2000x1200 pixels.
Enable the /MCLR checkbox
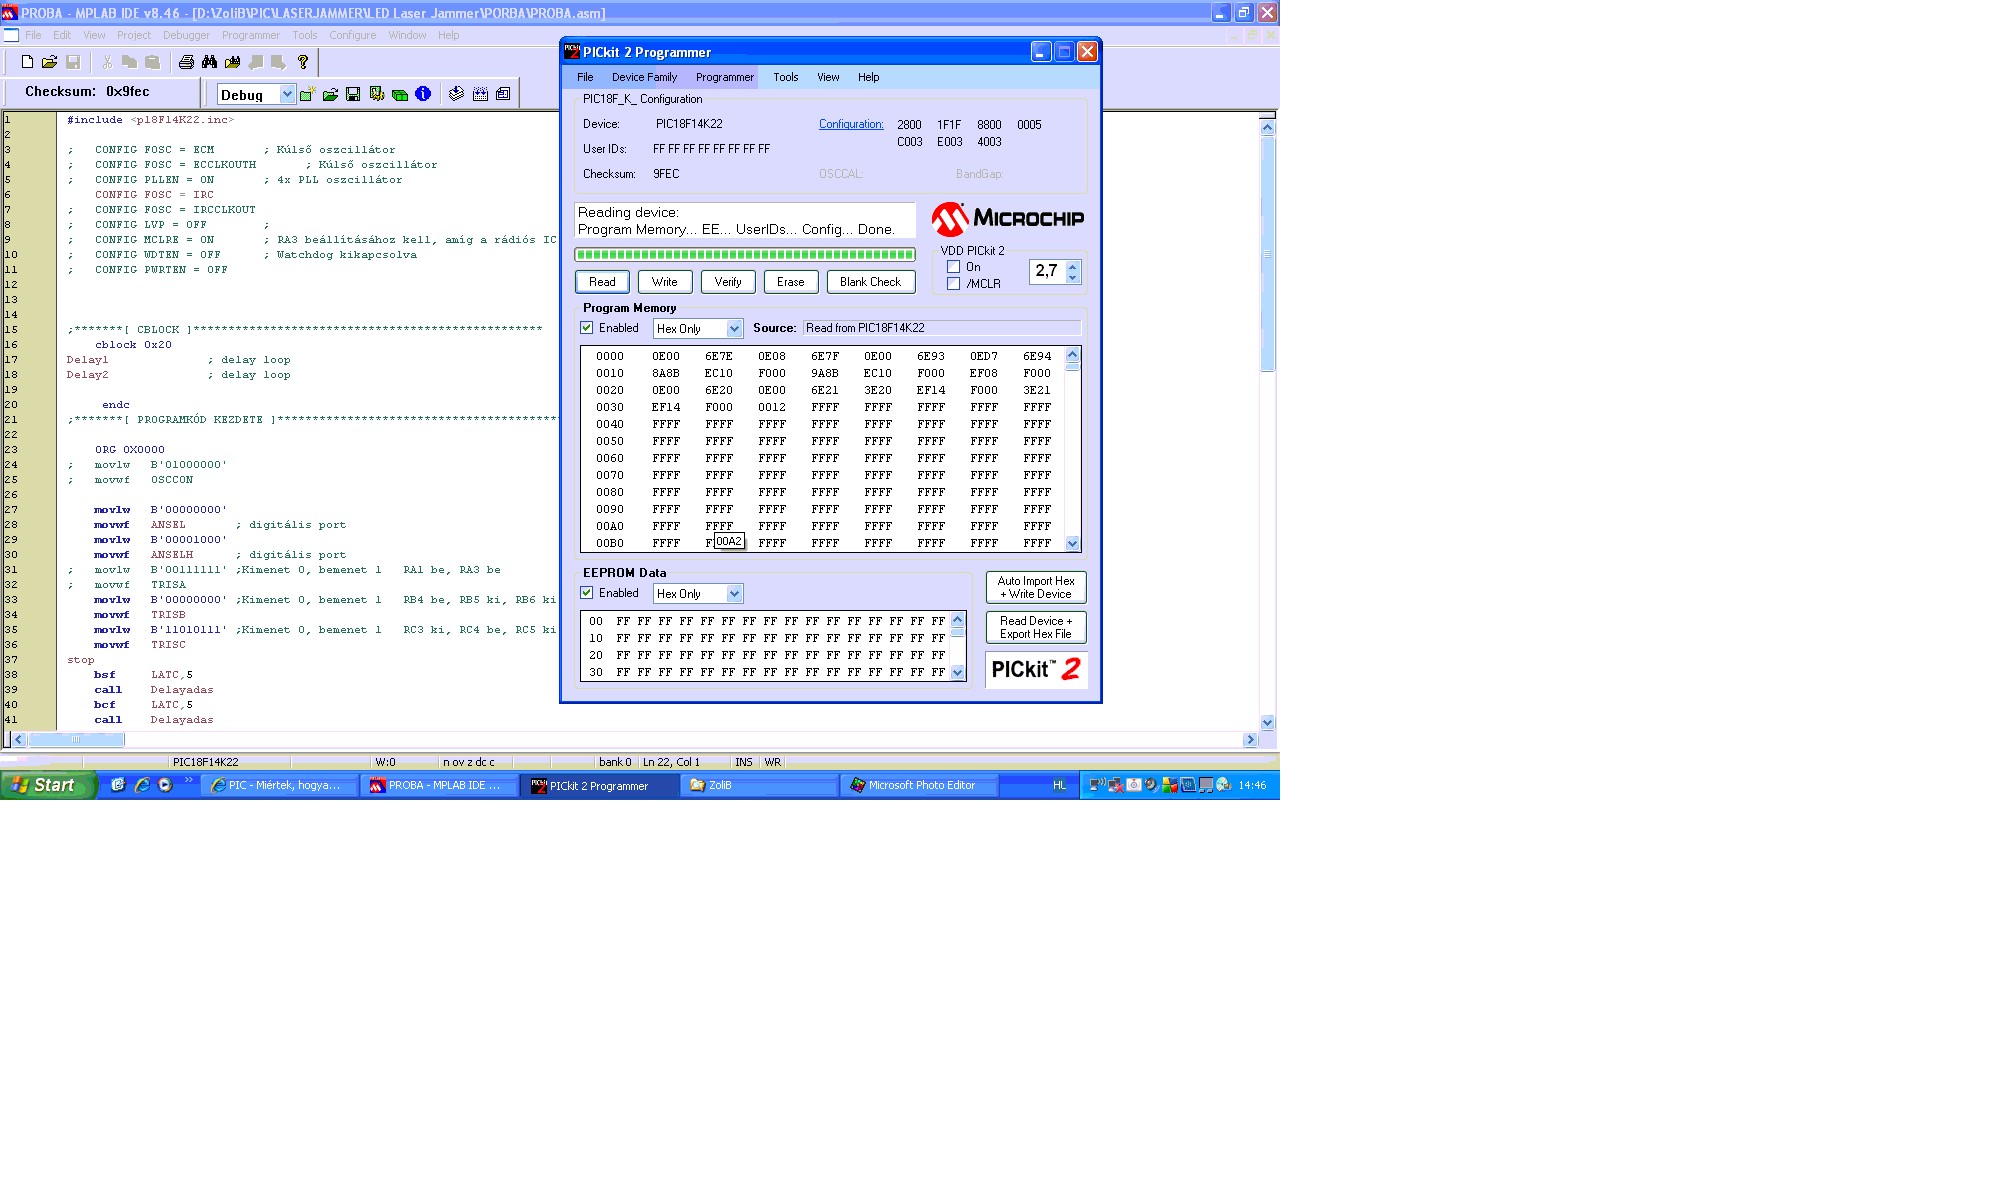(x=954, y=284)
